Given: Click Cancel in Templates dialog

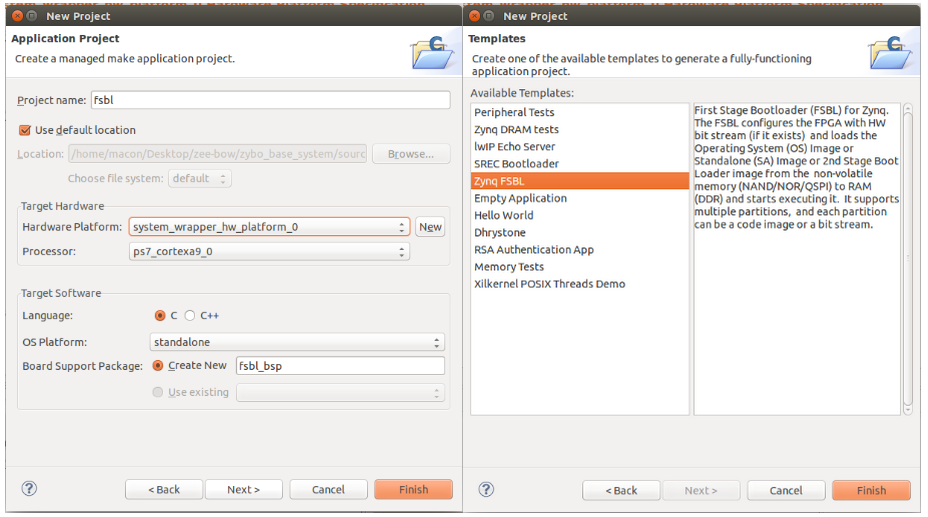Looking at the screenshot, I should pyautogui.click(x=786, y=490).
